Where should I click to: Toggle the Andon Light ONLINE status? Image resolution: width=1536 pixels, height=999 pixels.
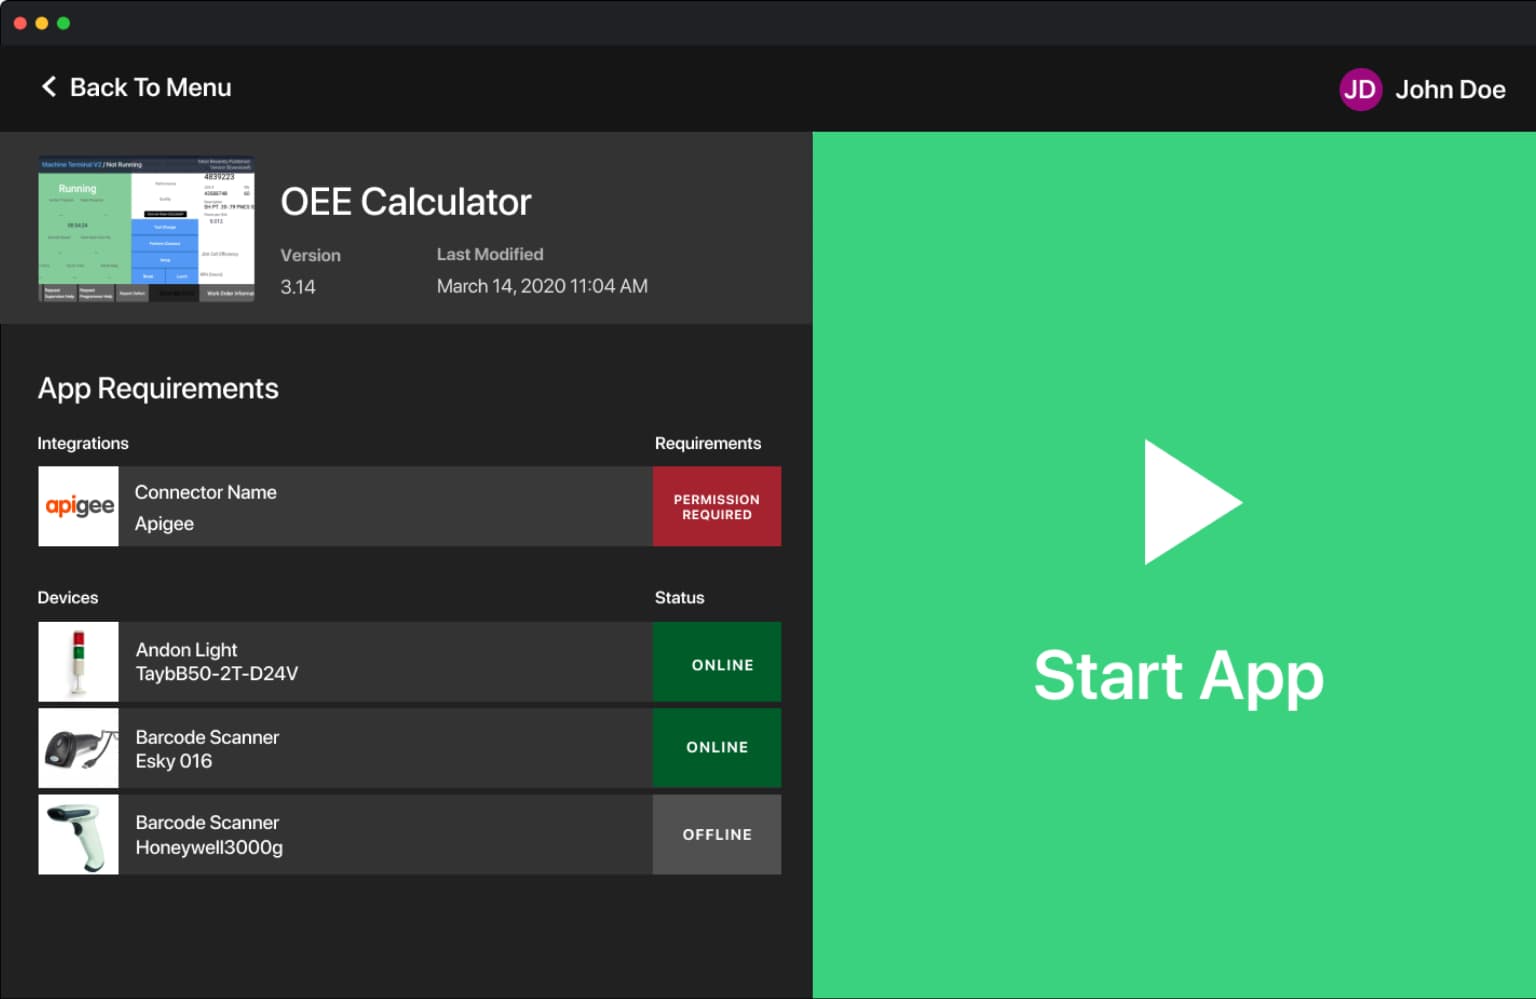tap(716, 663)
